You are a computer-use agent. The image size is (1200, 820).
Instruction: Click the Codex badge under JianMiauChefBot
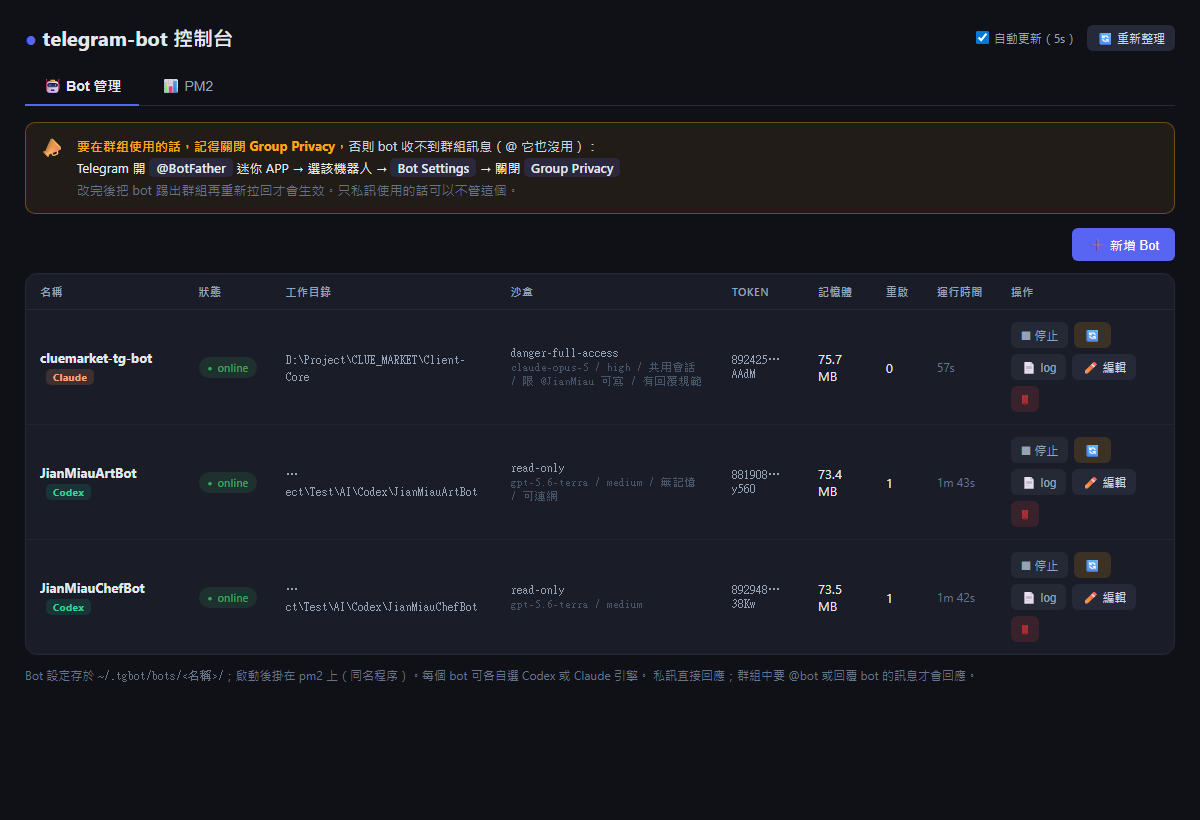68,607
